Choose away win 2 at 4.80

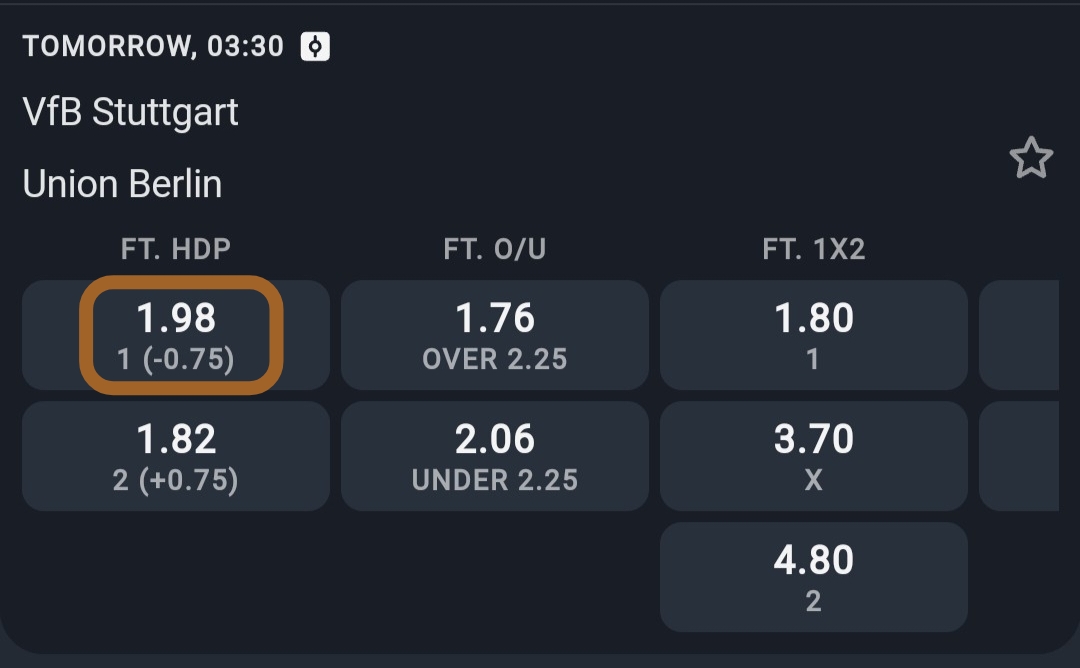tap(813, 577)
